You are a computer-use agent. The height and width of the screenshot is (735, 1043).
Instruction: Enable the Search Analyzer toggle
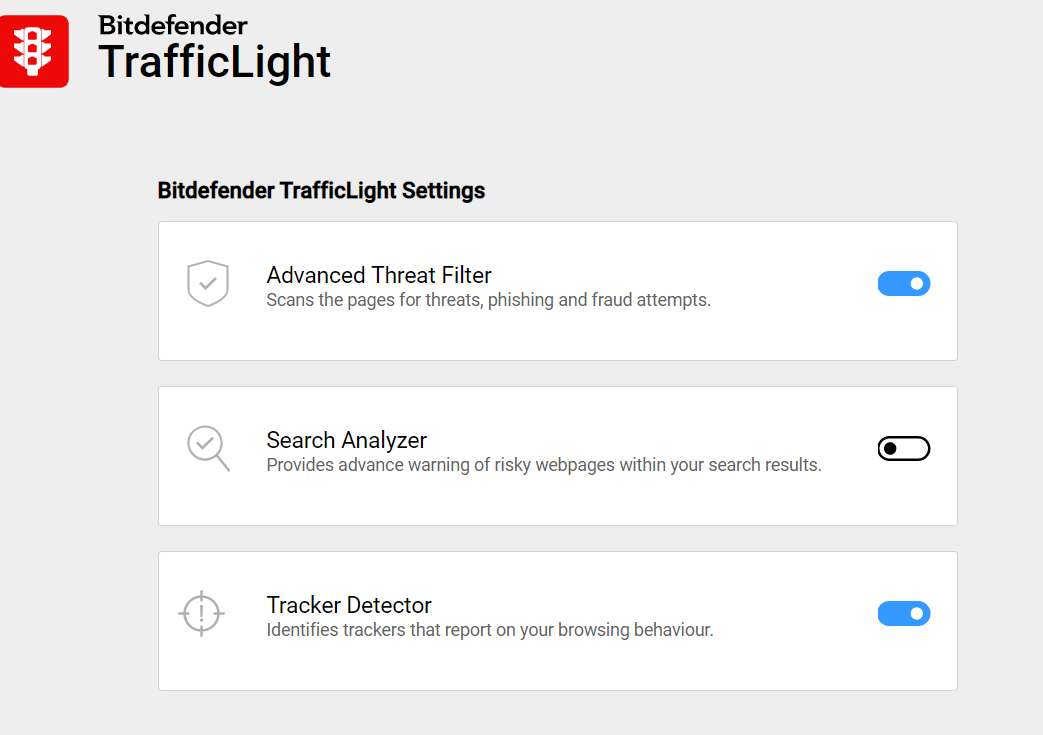[x=903, y=449]
